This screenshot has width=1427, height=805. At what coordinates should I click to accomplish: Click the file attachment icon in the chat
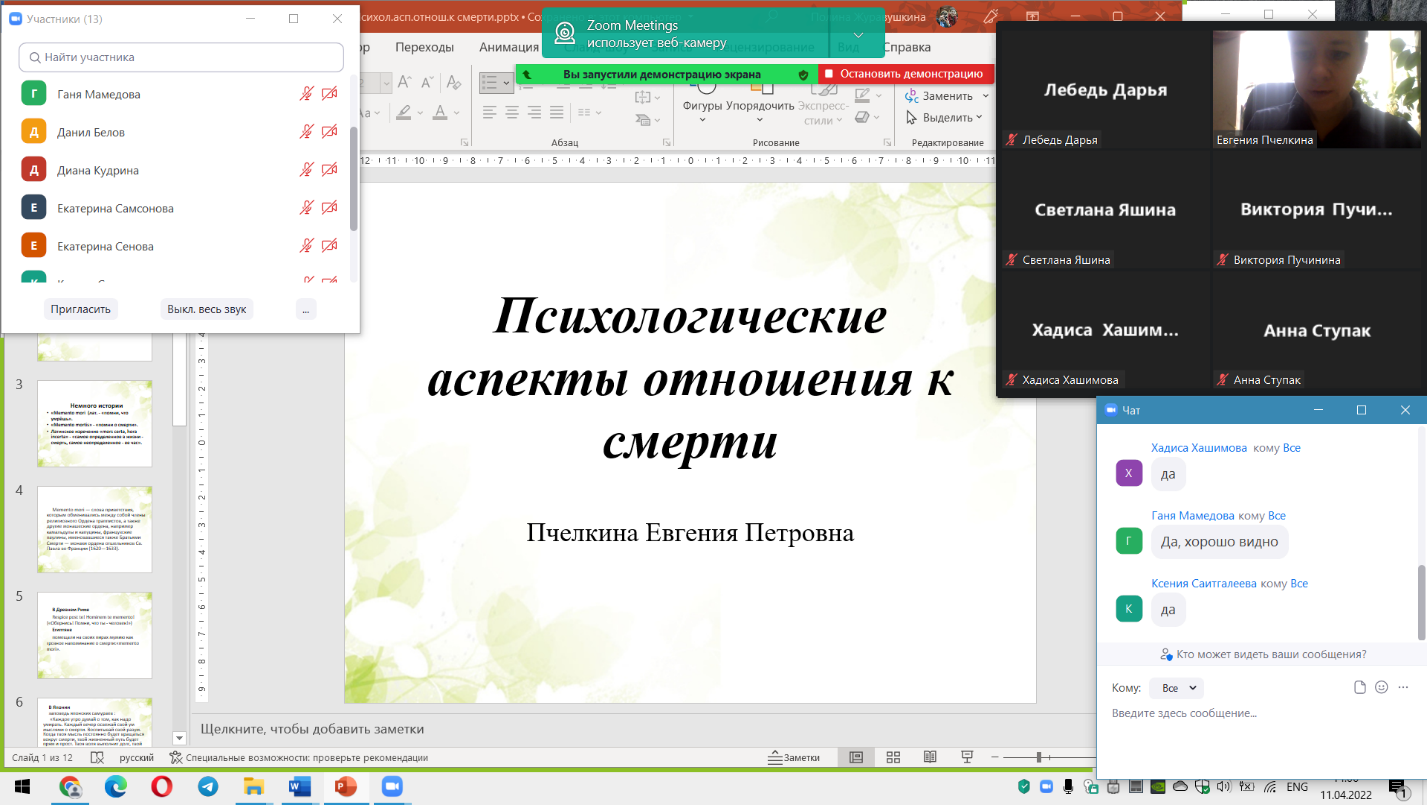tap(1359, 687)
